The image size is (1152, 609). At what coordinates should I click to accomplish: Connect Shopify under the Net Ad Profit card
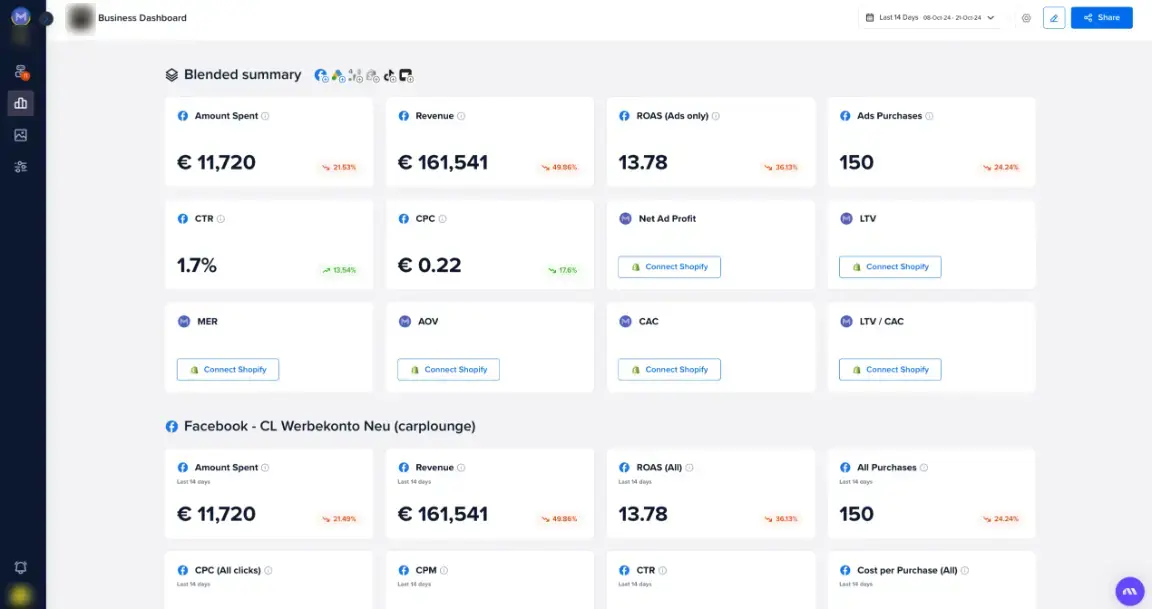668,267
